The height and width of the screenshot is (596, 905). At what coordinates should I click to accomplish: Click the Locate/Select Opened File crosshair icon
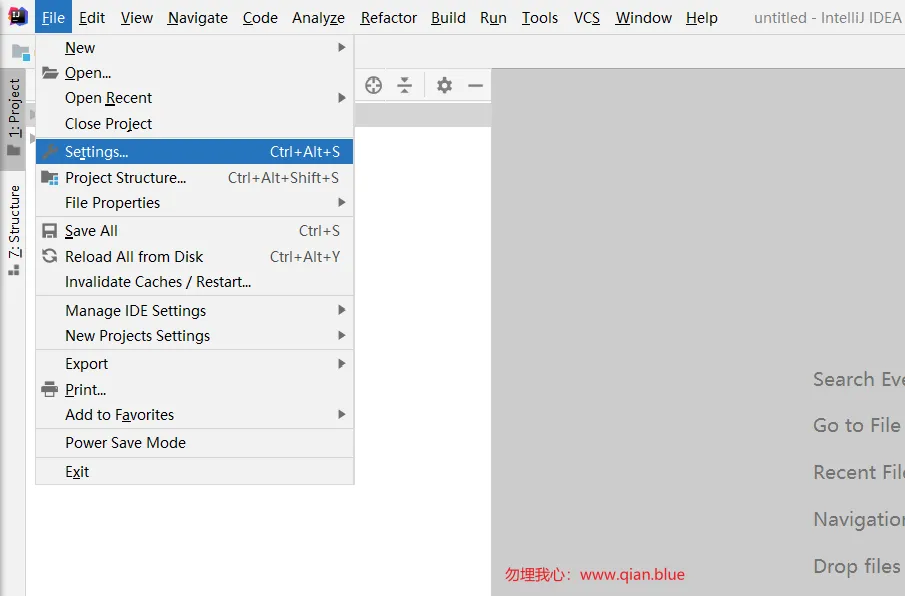[x=373, y=85]
